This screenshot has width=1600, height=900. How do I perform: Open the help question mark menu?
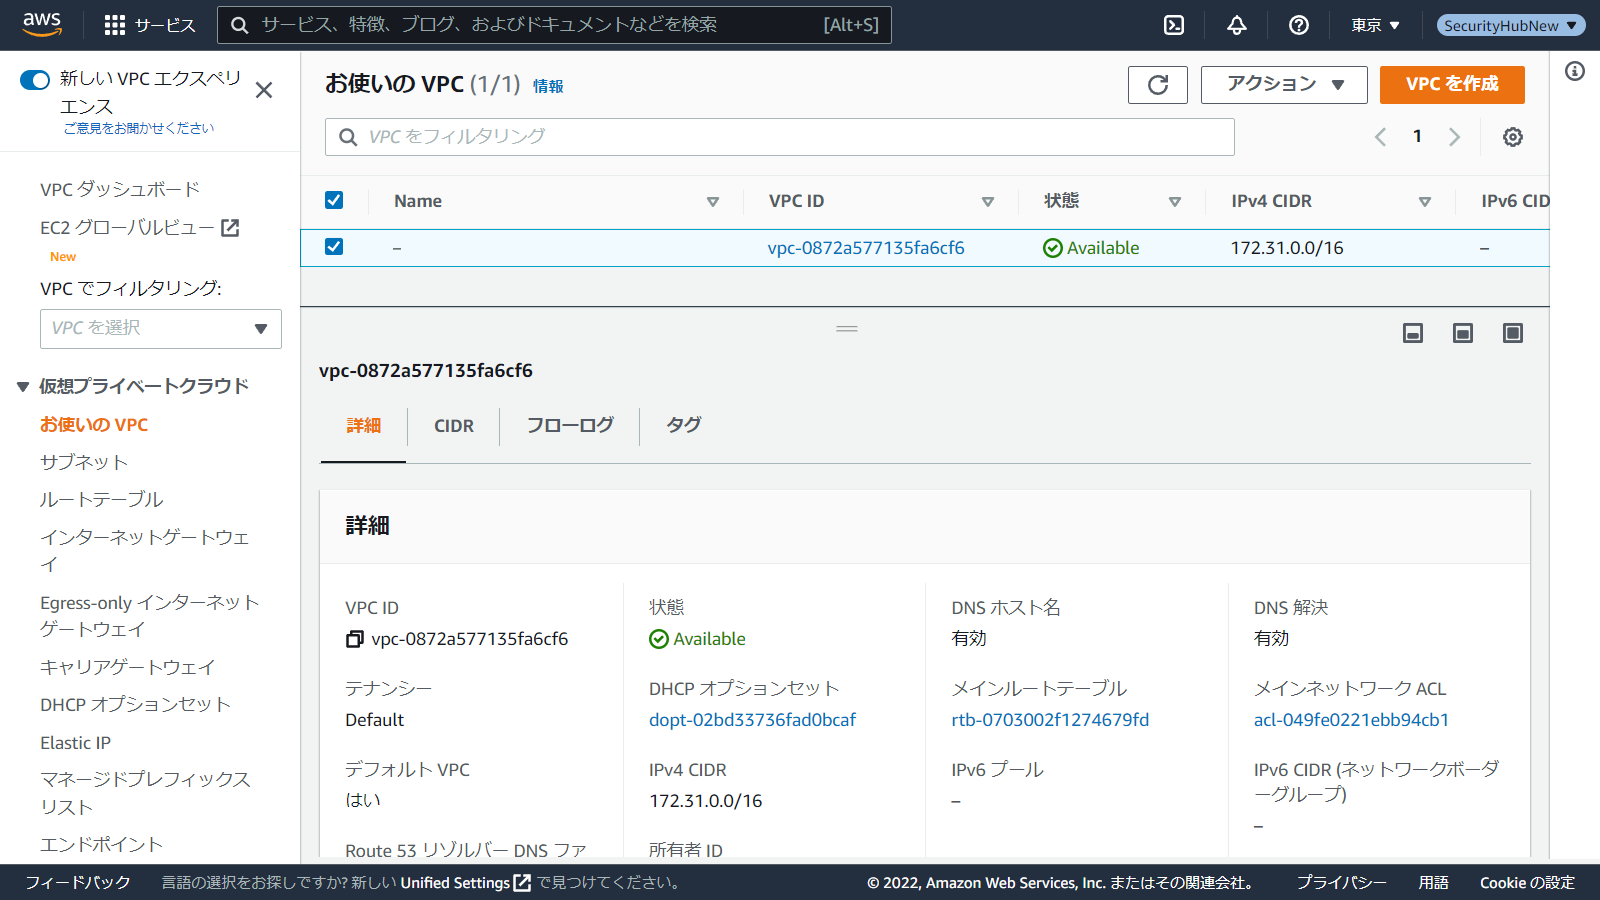point(1299,25)
